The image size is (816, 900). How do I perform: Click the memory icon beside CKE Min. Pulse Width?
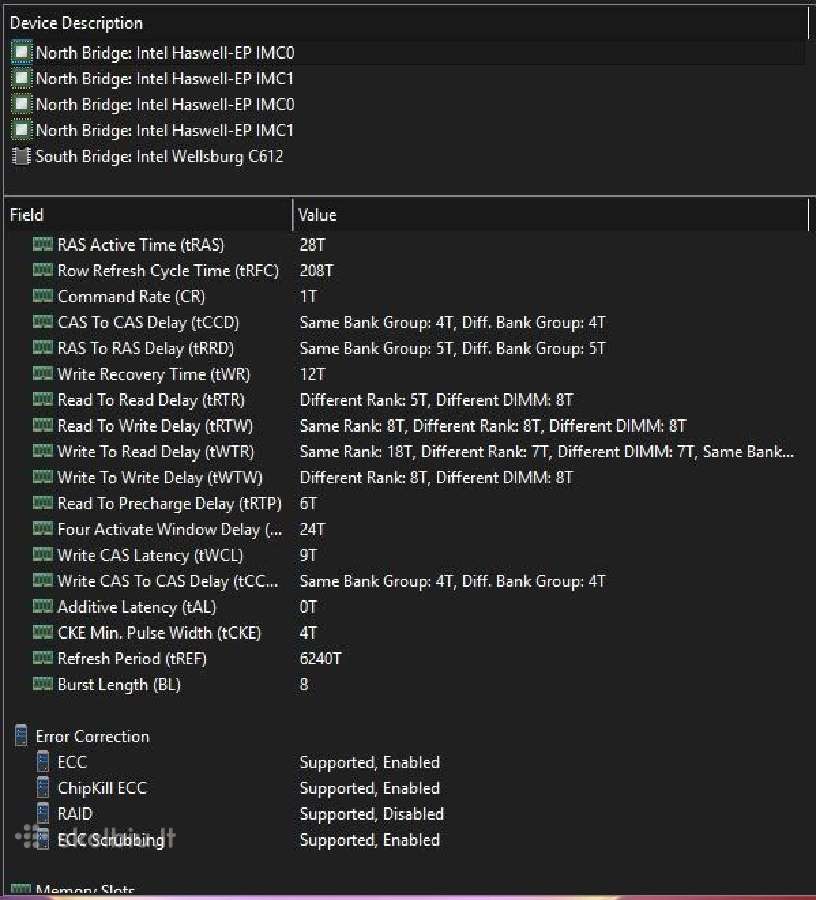(x=42, y=633)
